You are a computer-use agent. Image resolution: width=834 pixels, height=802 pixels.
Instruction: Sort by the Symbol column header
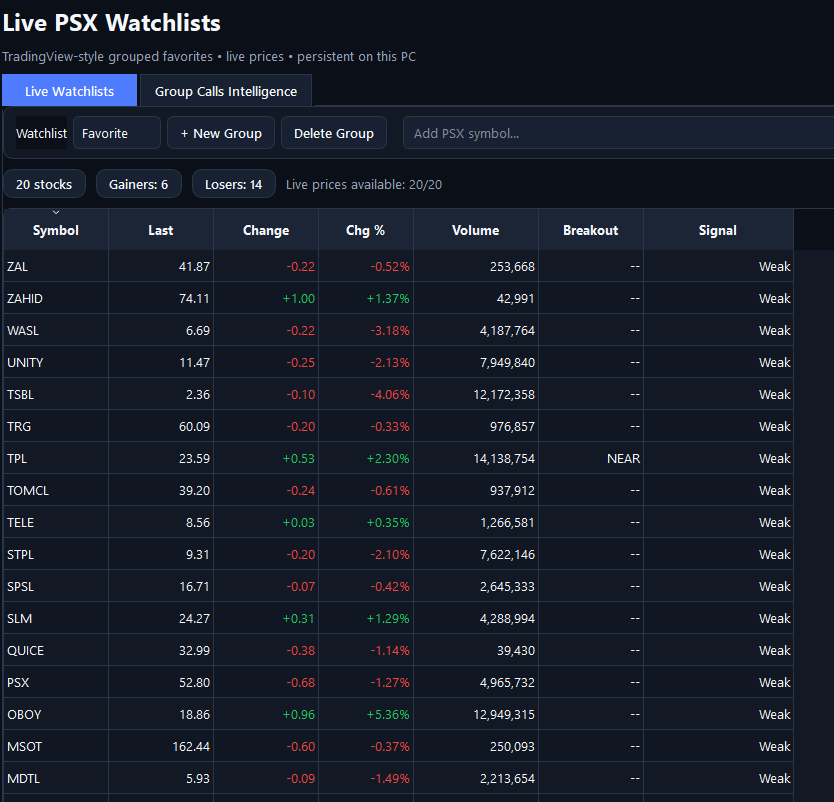point(56,230)
